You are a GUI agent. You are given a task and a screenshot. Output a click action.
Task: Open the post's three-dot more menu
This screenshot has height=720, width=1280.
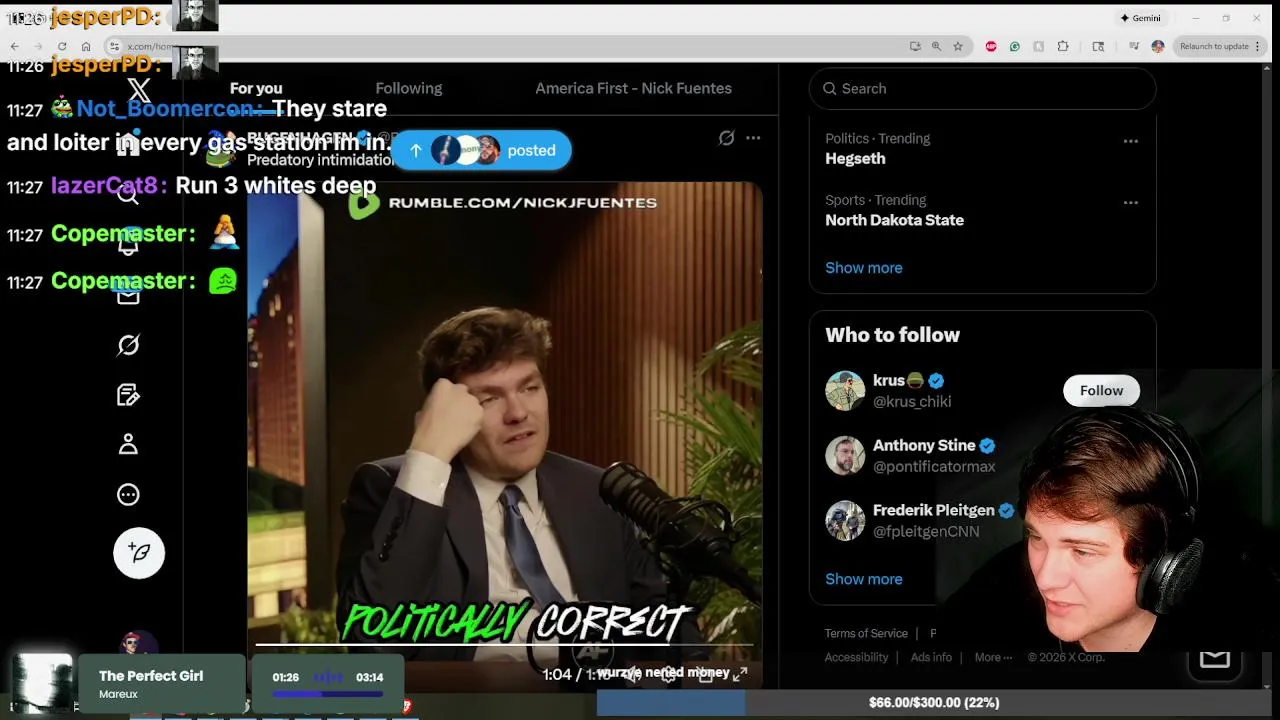(753, 138)
